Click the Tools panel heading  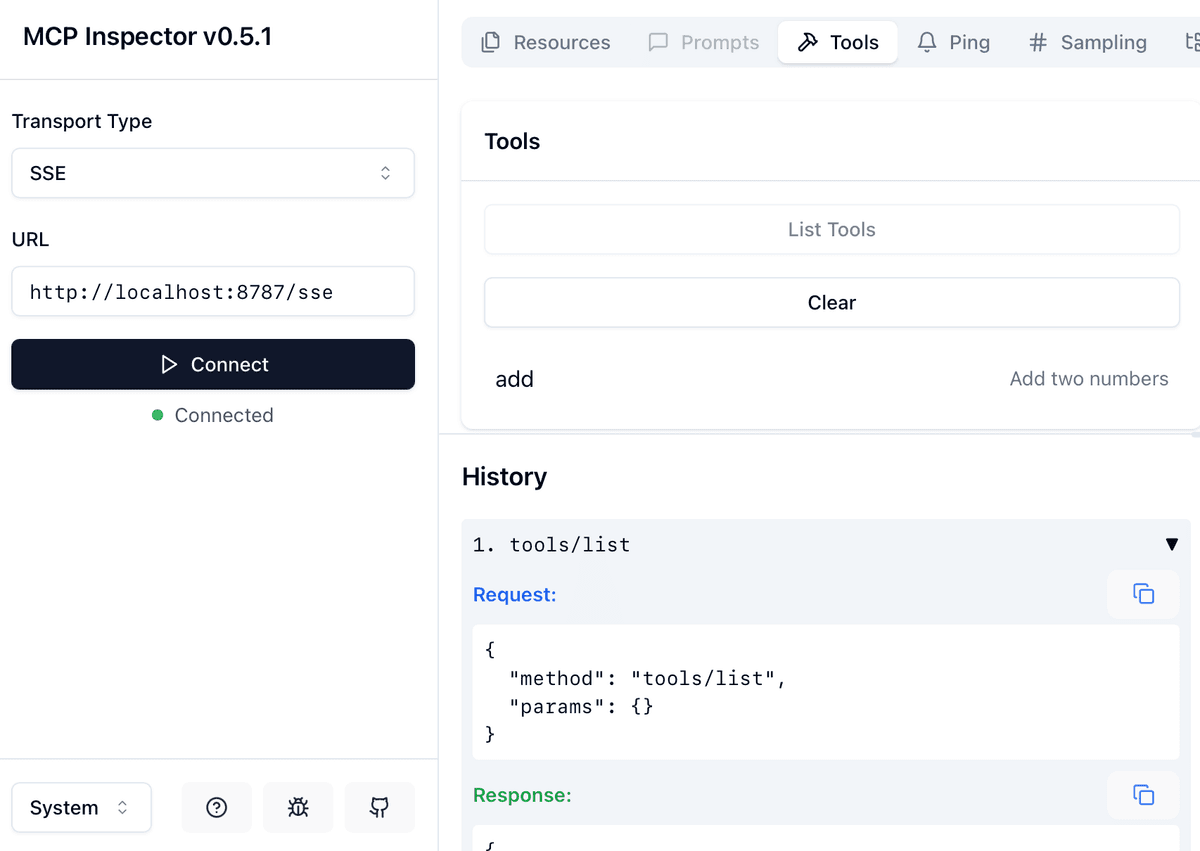tap(512, 141)
